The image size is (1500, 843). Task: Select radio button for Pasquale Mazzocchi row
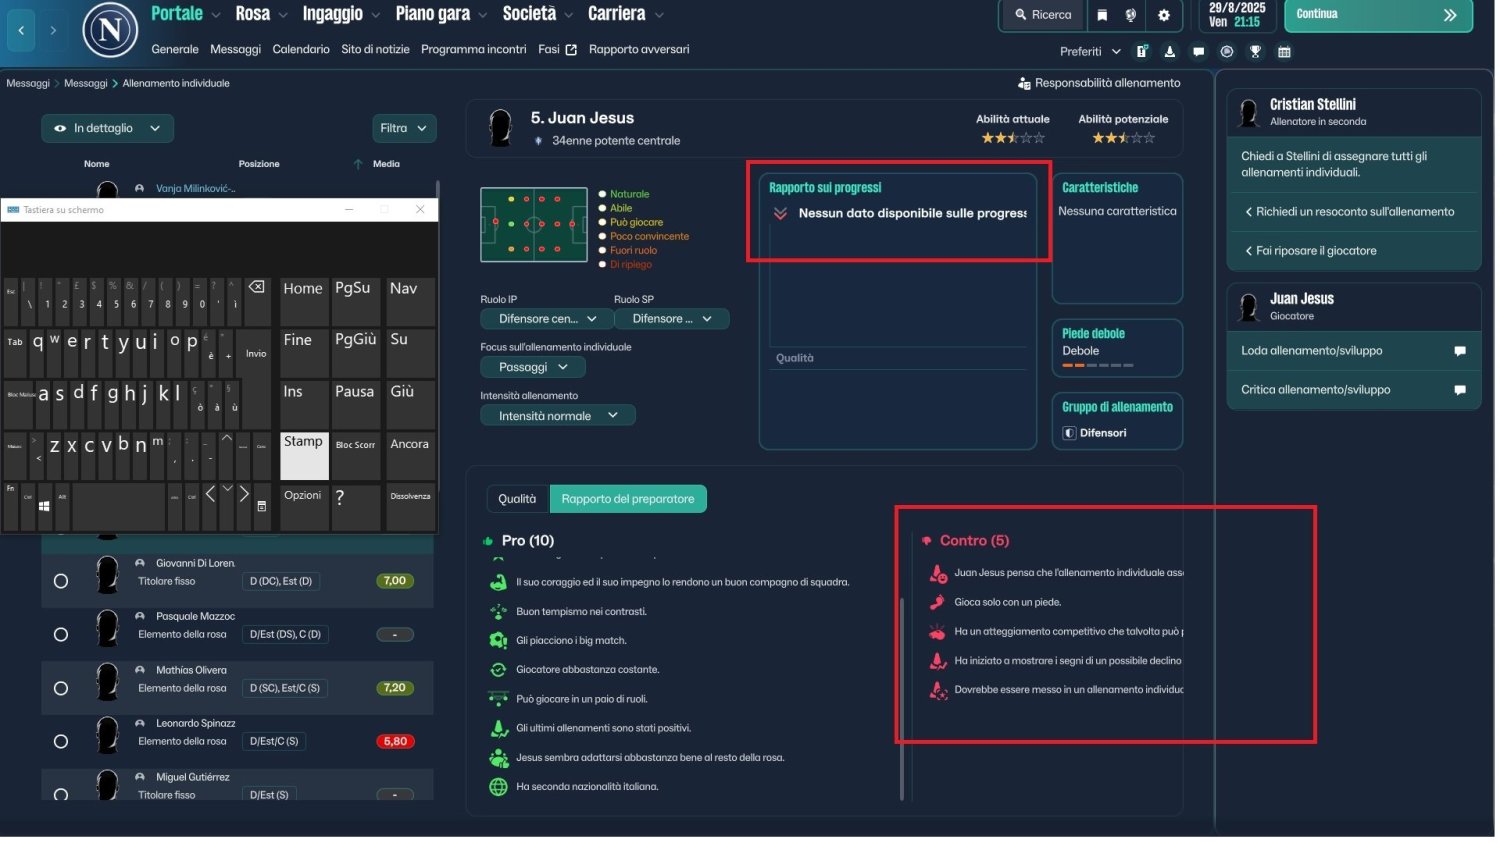click(x=61, y=636)
